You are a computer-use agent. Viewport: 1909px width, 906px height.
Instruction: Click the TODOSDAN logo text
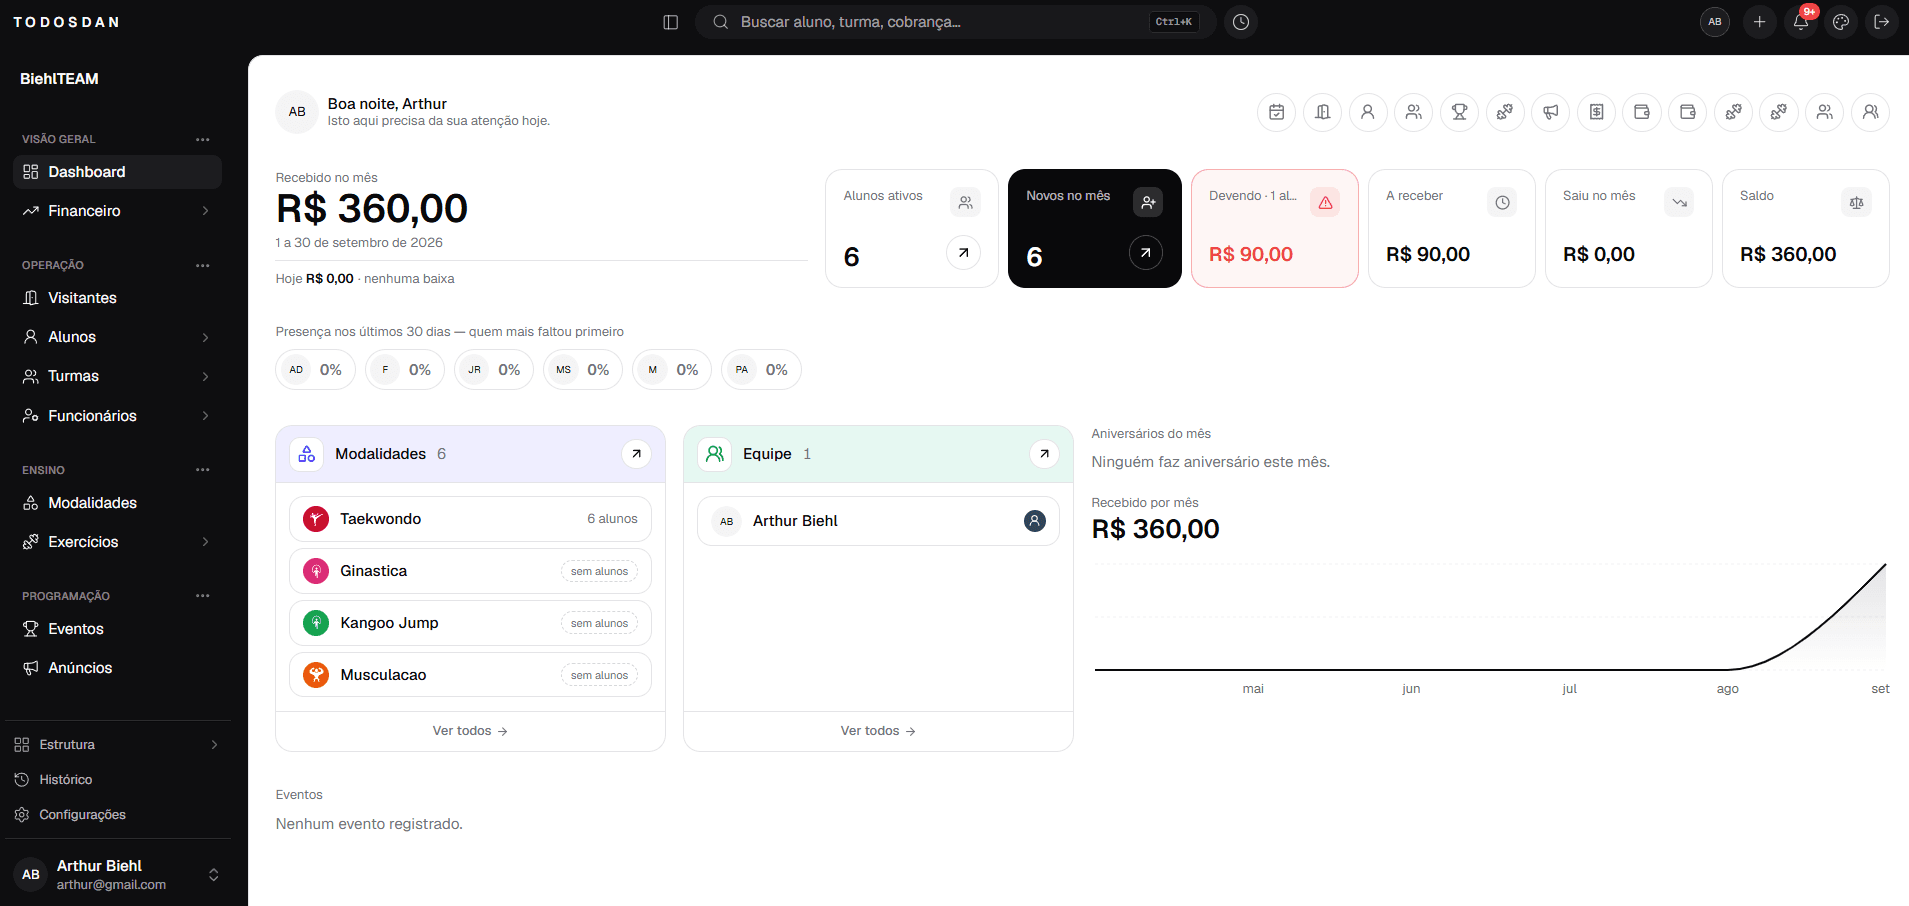66,22
